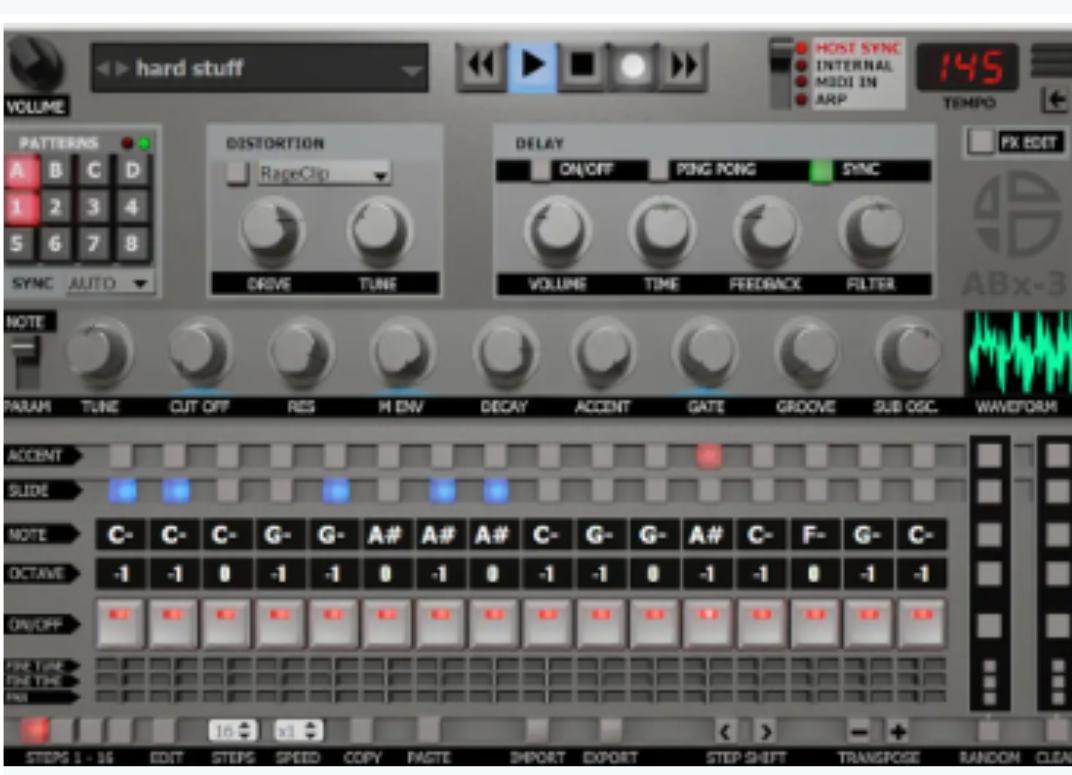Image resolution: width=1072 pixels, height=775 pixels.
Task: Click the record button
Action: pyautogui.click(x=633, y=66)
